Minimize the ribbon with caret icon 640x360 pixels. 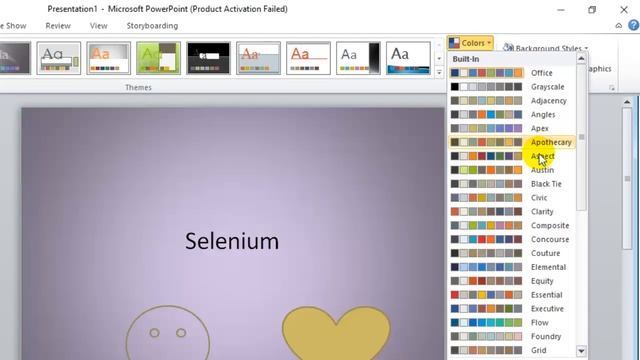[x=619, y=26]
